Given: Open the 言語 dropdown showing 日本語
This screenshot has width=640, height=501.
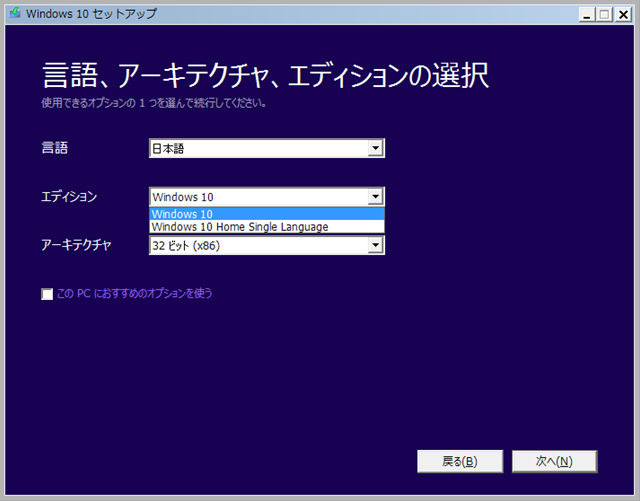Looking at the screenshot, I should pos(267,148).
